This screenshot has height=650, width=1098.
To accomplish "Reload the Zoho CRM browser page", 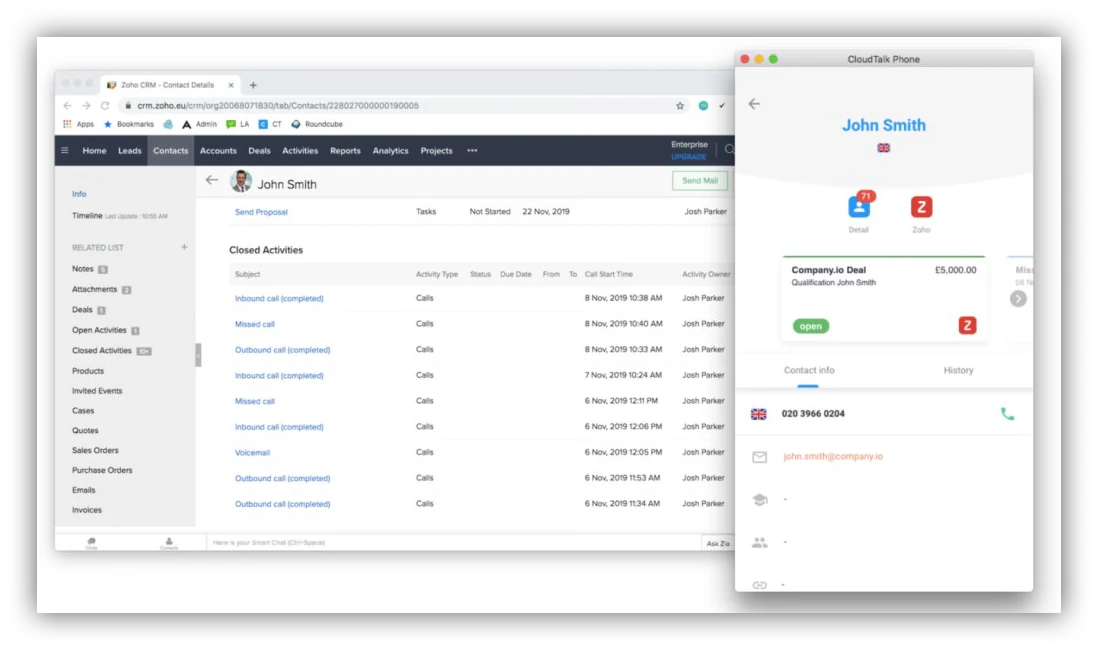I will pos(105,106).
